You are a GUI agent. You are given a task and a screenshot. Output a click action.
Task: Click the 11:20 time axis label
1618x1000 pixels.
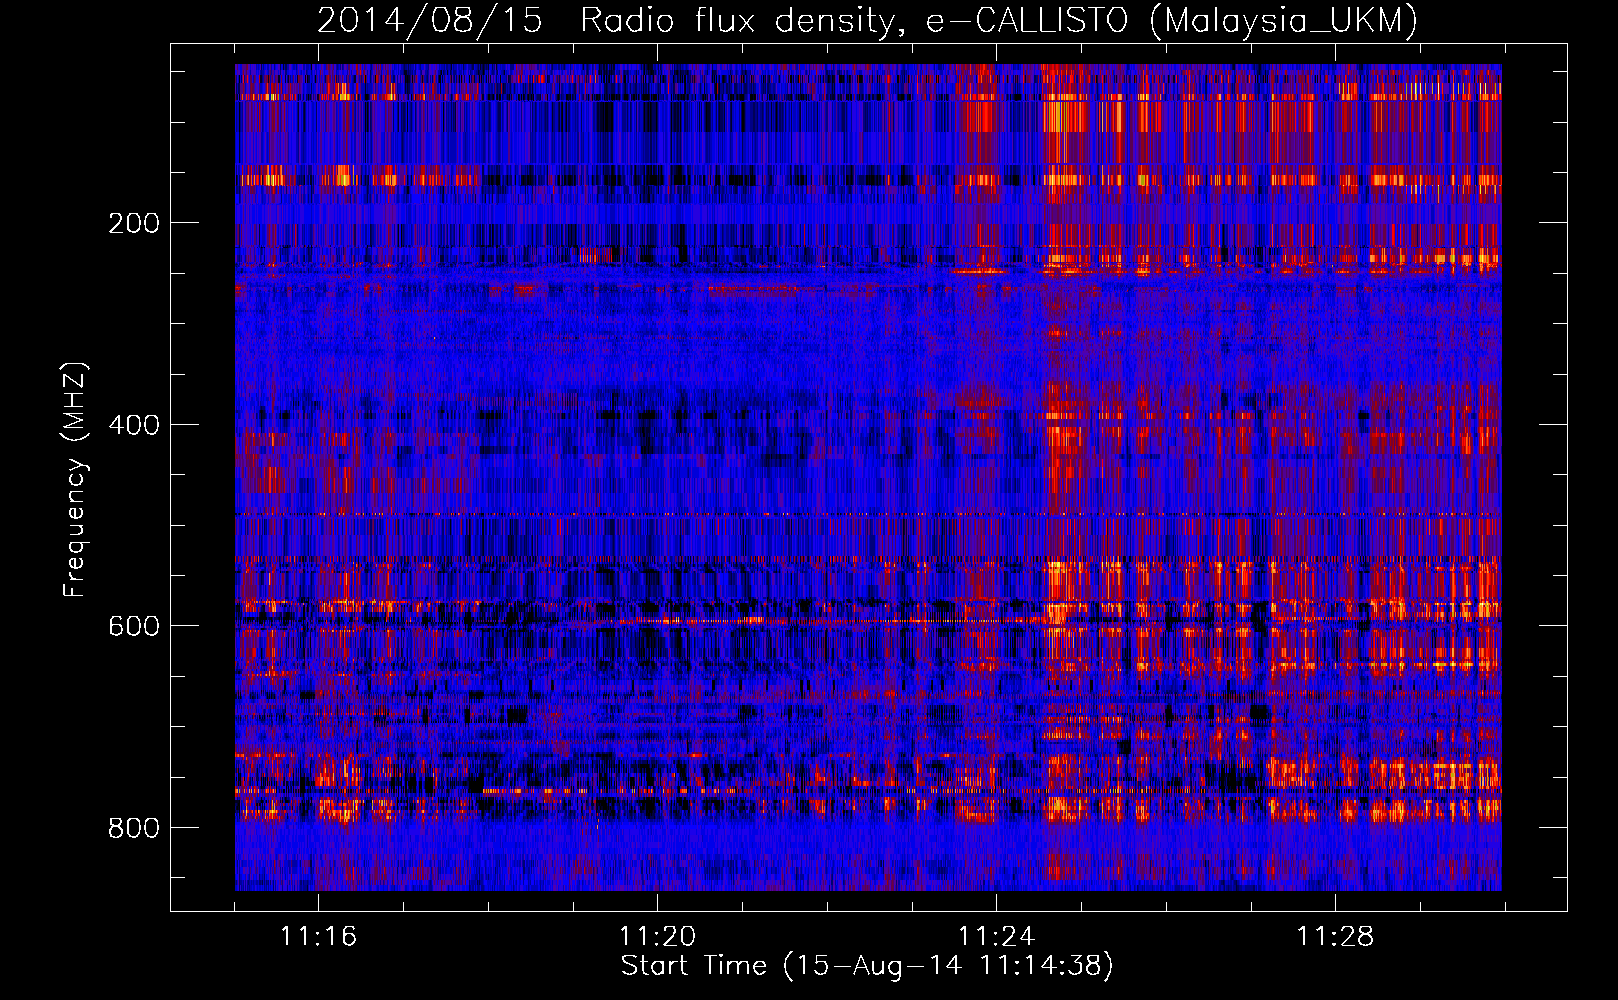pyautogui.click(x=657, y=936)
